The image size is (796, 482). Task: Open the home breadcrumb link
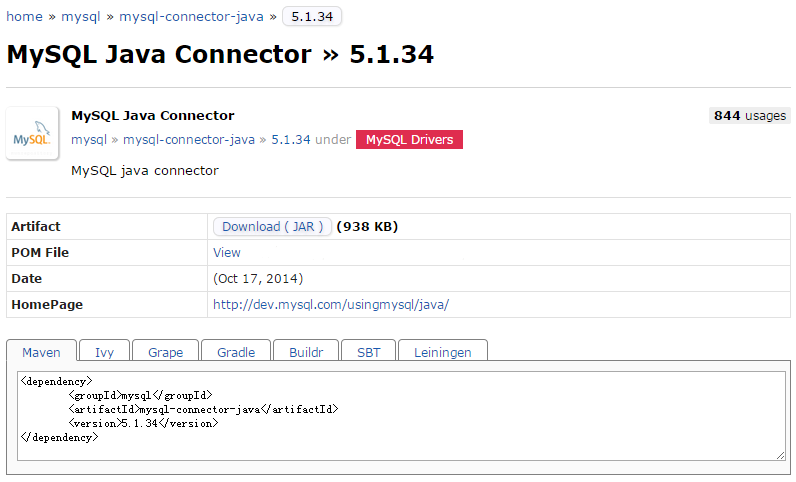pos(24,17)
